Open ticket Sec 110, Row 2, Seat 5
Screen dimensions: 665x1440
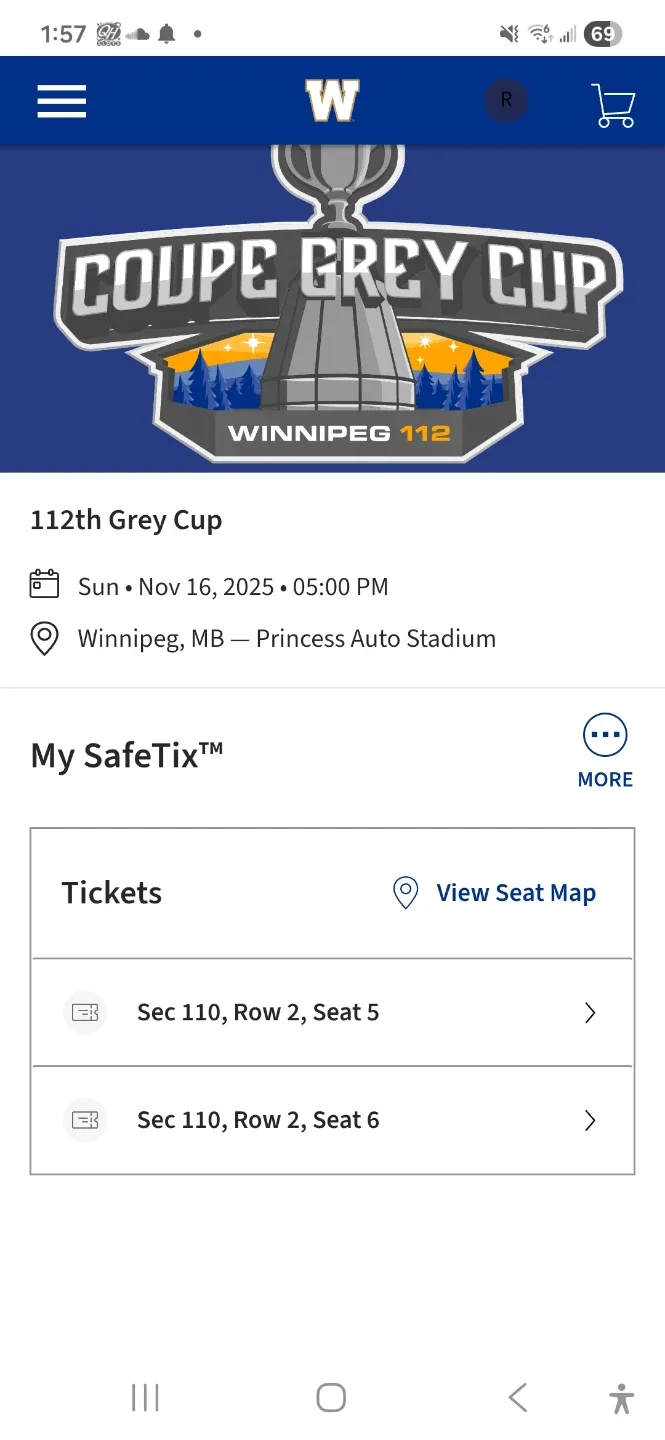pos(258,1013)
